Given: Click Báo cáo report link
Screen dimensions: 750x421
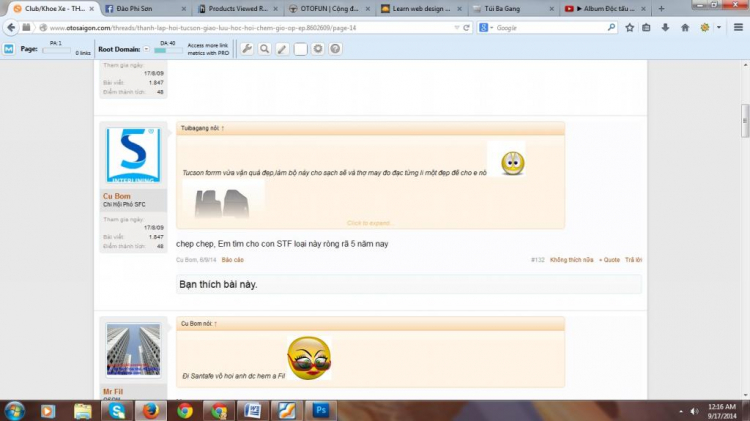Looking at the screenshot, I should pyautogui.click(x=232, y=260).
